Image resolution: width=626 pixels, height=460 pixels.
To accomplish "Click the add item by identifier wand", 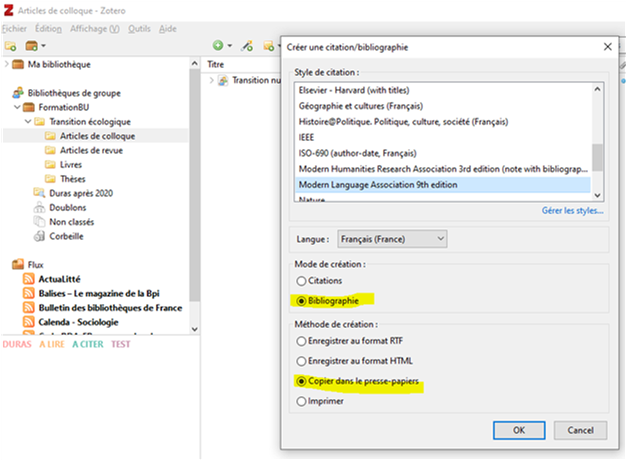I will [247, 46].
